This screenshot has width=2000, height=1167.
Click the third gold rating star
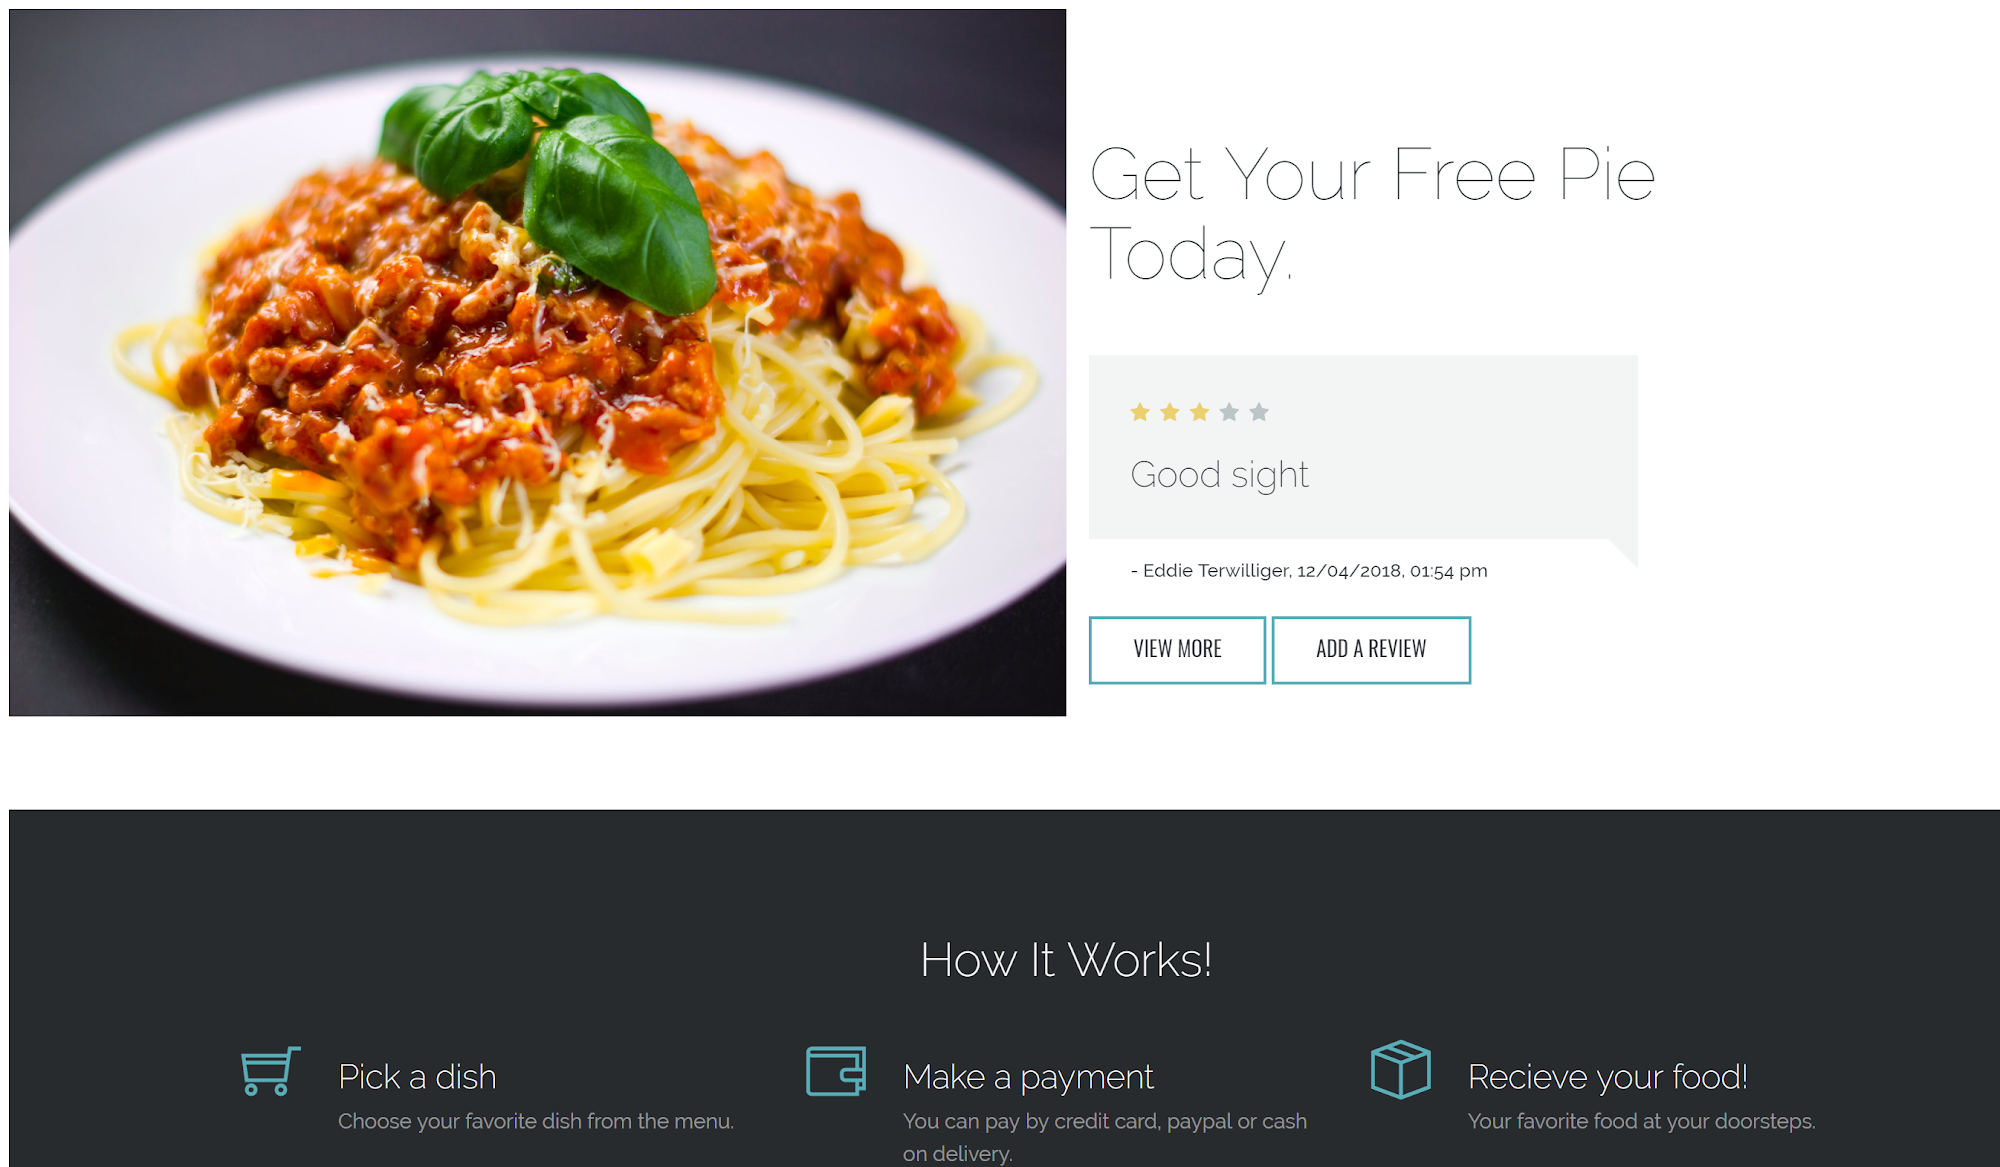(x=1199, y=412)
